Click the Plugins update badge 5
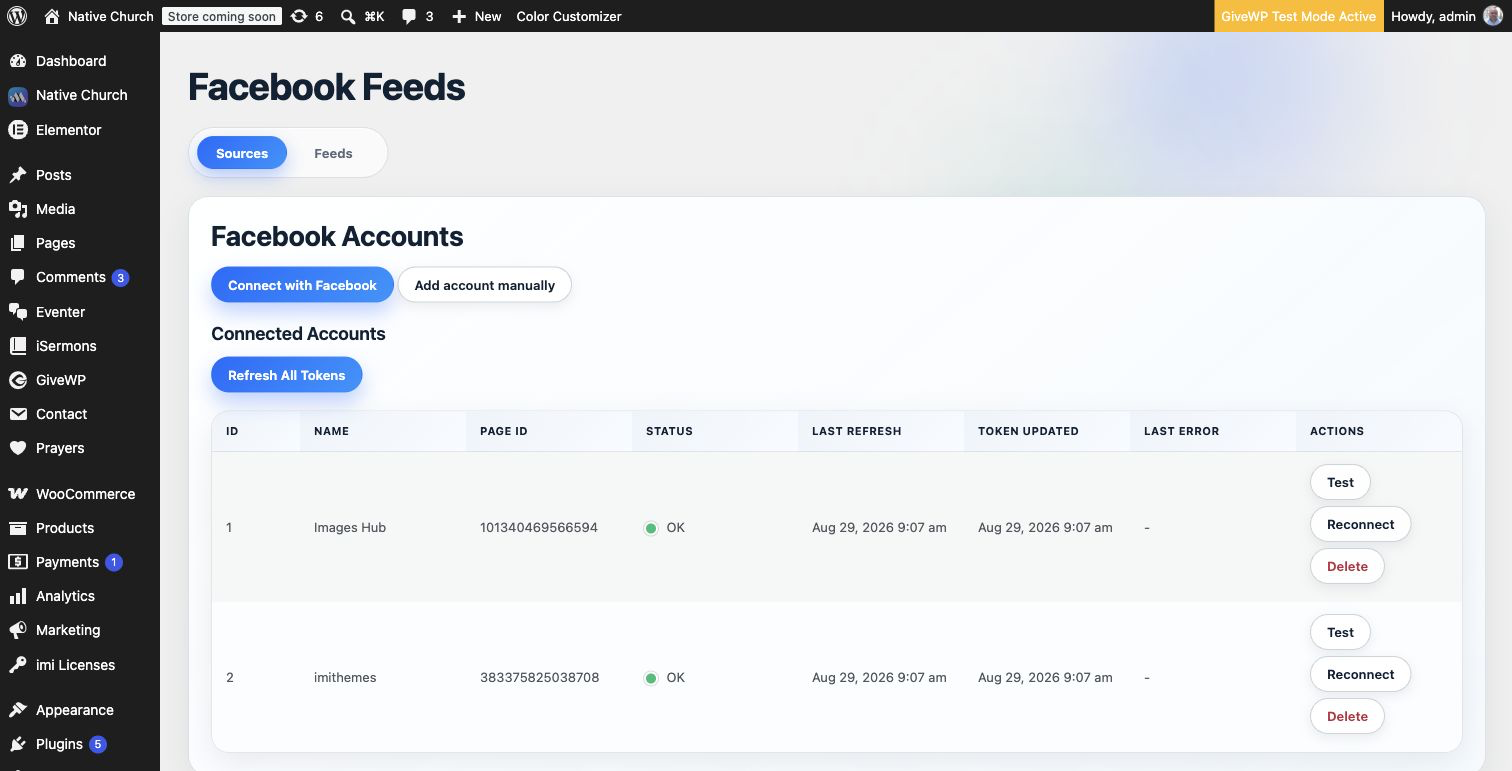The width and height of the screenshot is (1512, 771). point(98,744)
